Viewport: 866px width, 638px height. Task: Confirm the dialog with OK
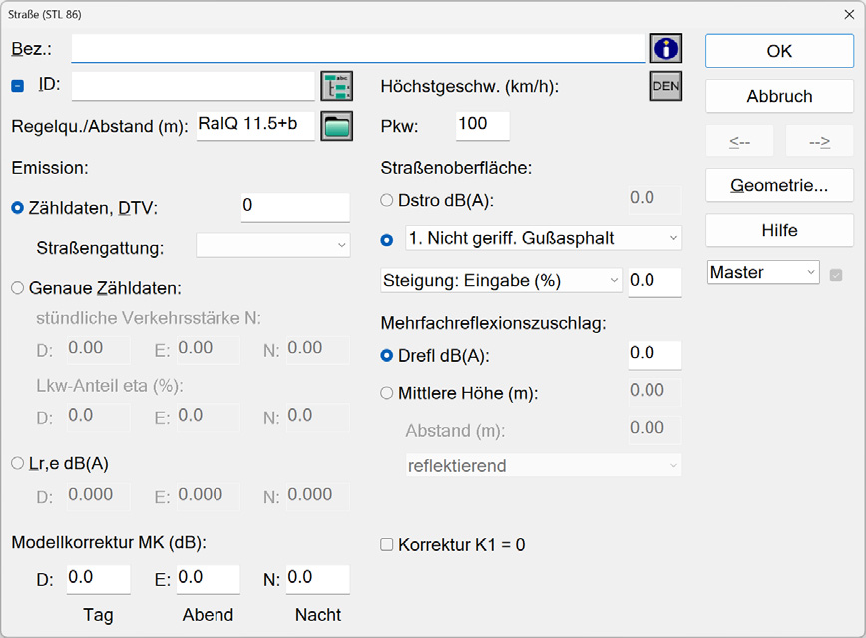click(779, 51)
